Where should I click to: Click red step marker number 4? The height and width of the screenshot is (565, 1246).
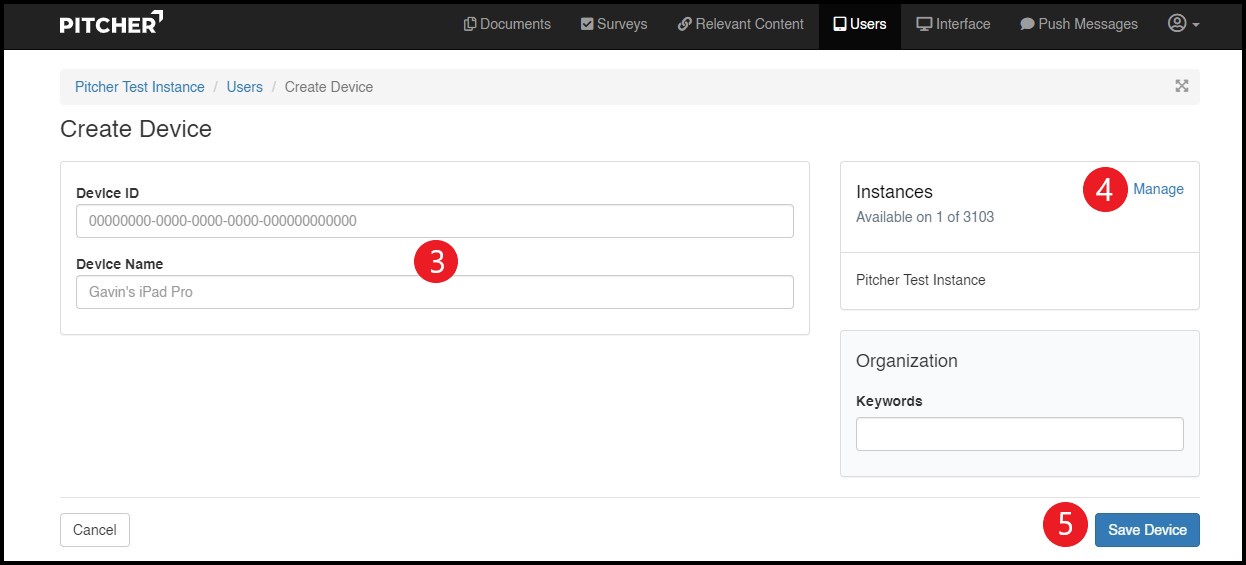pos(1104,190)
